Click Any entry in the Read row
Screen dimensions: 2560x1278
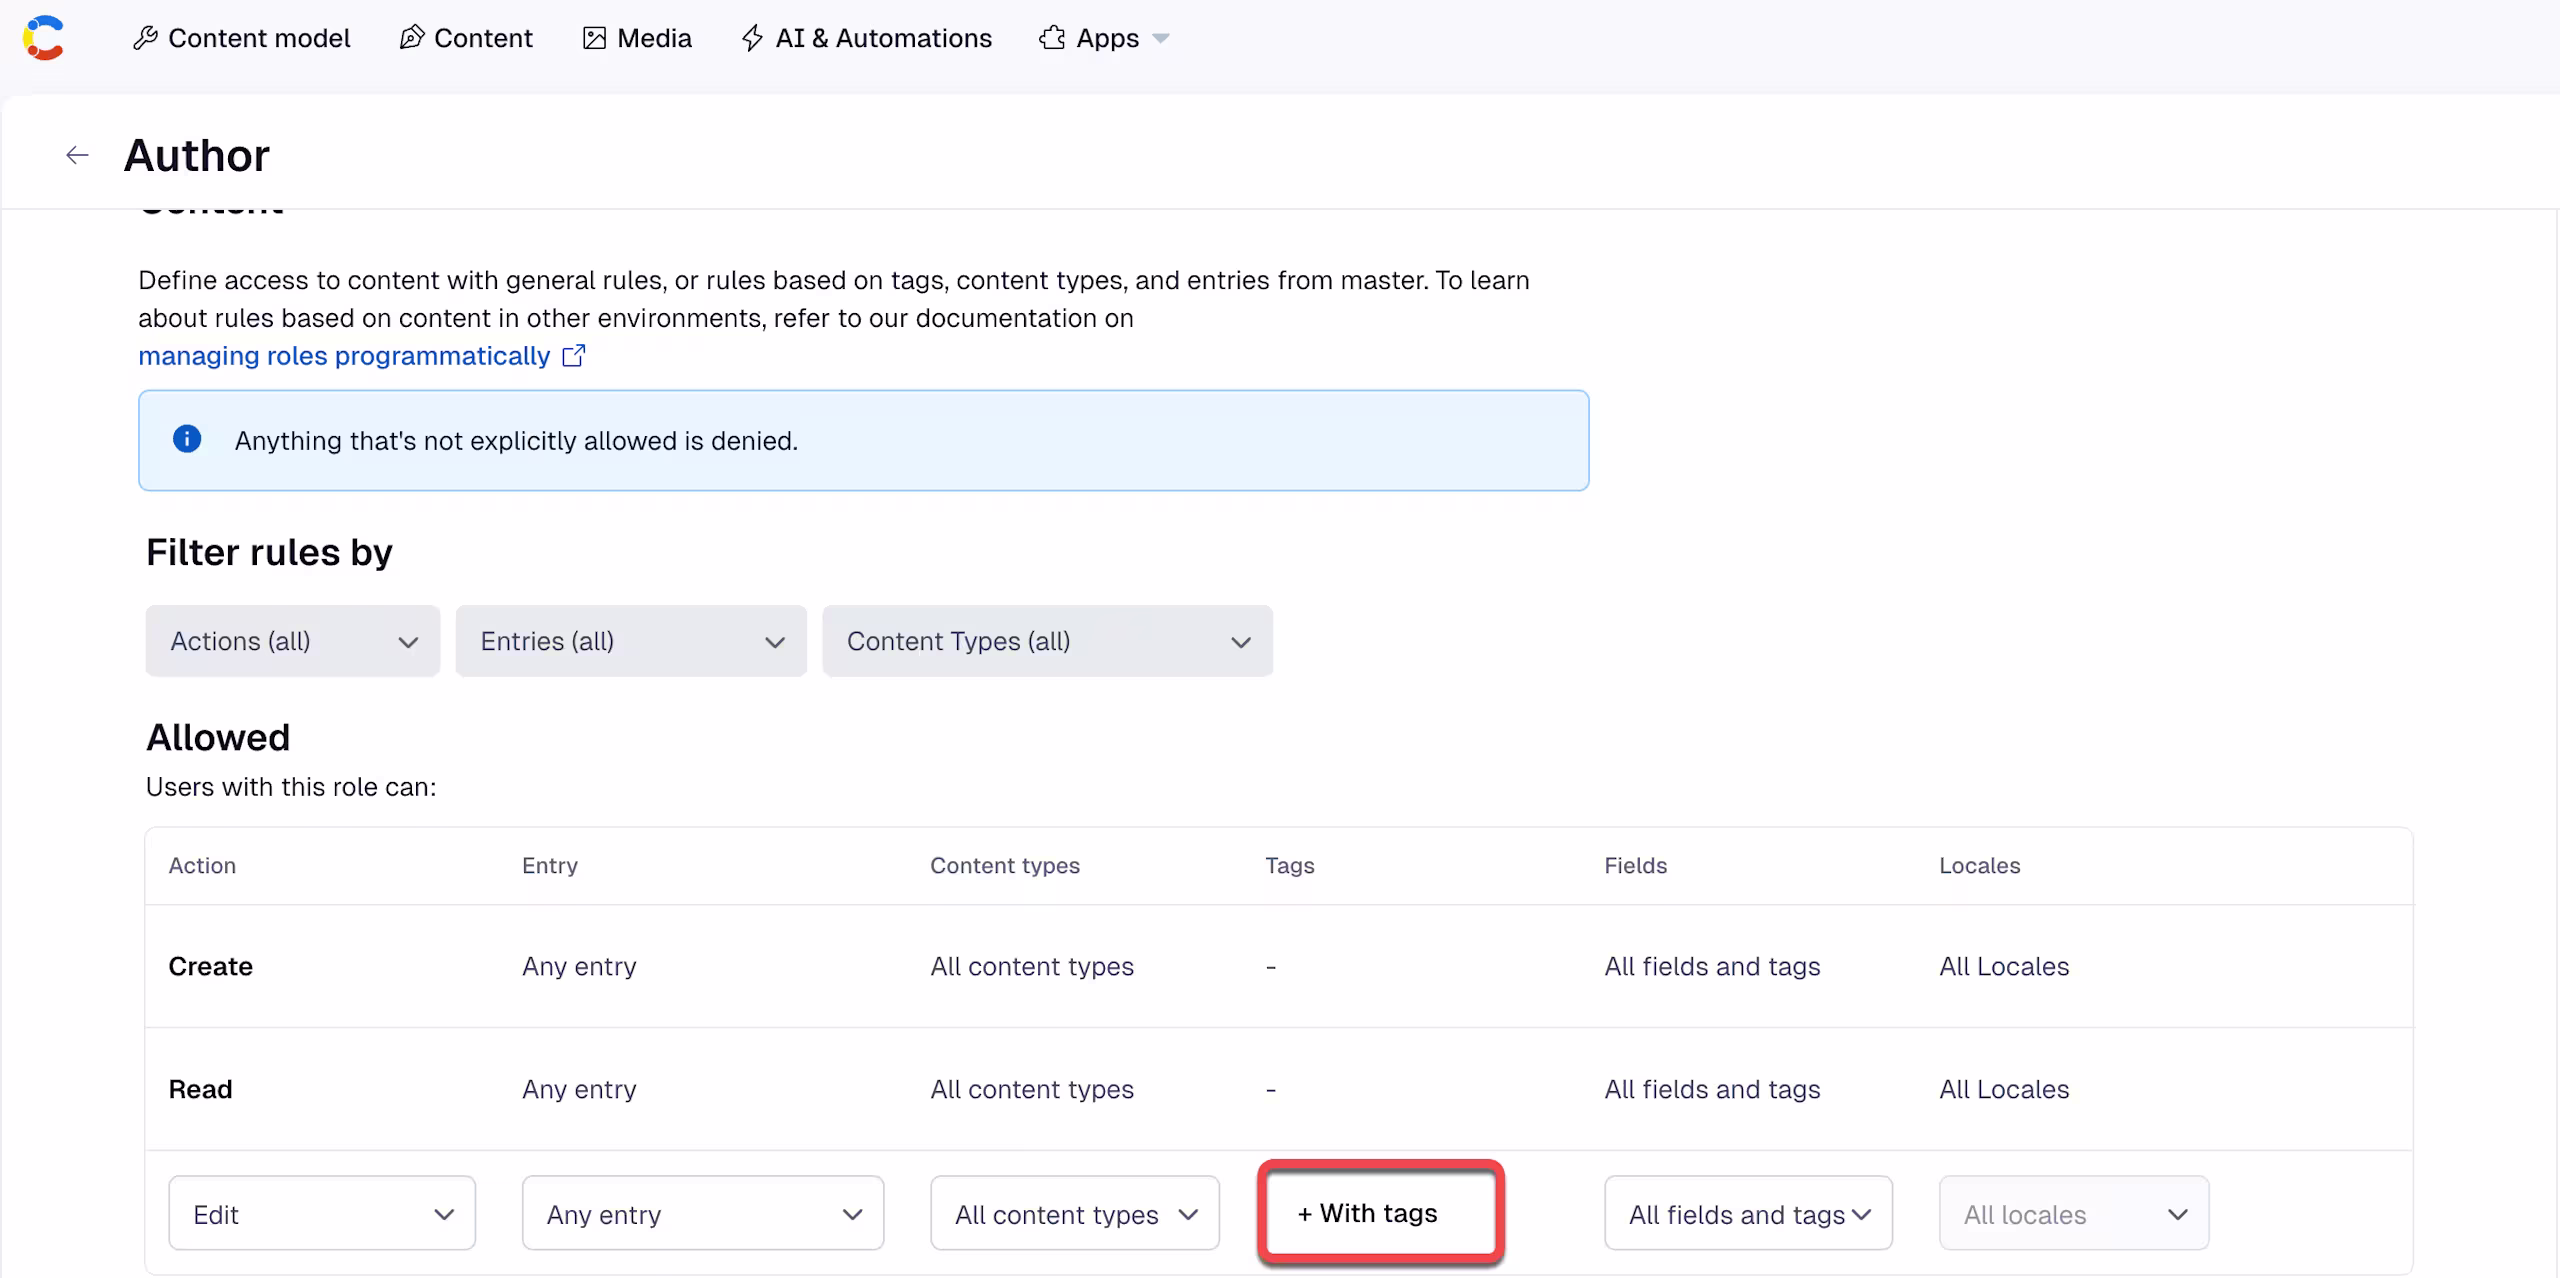(579, 1089)
